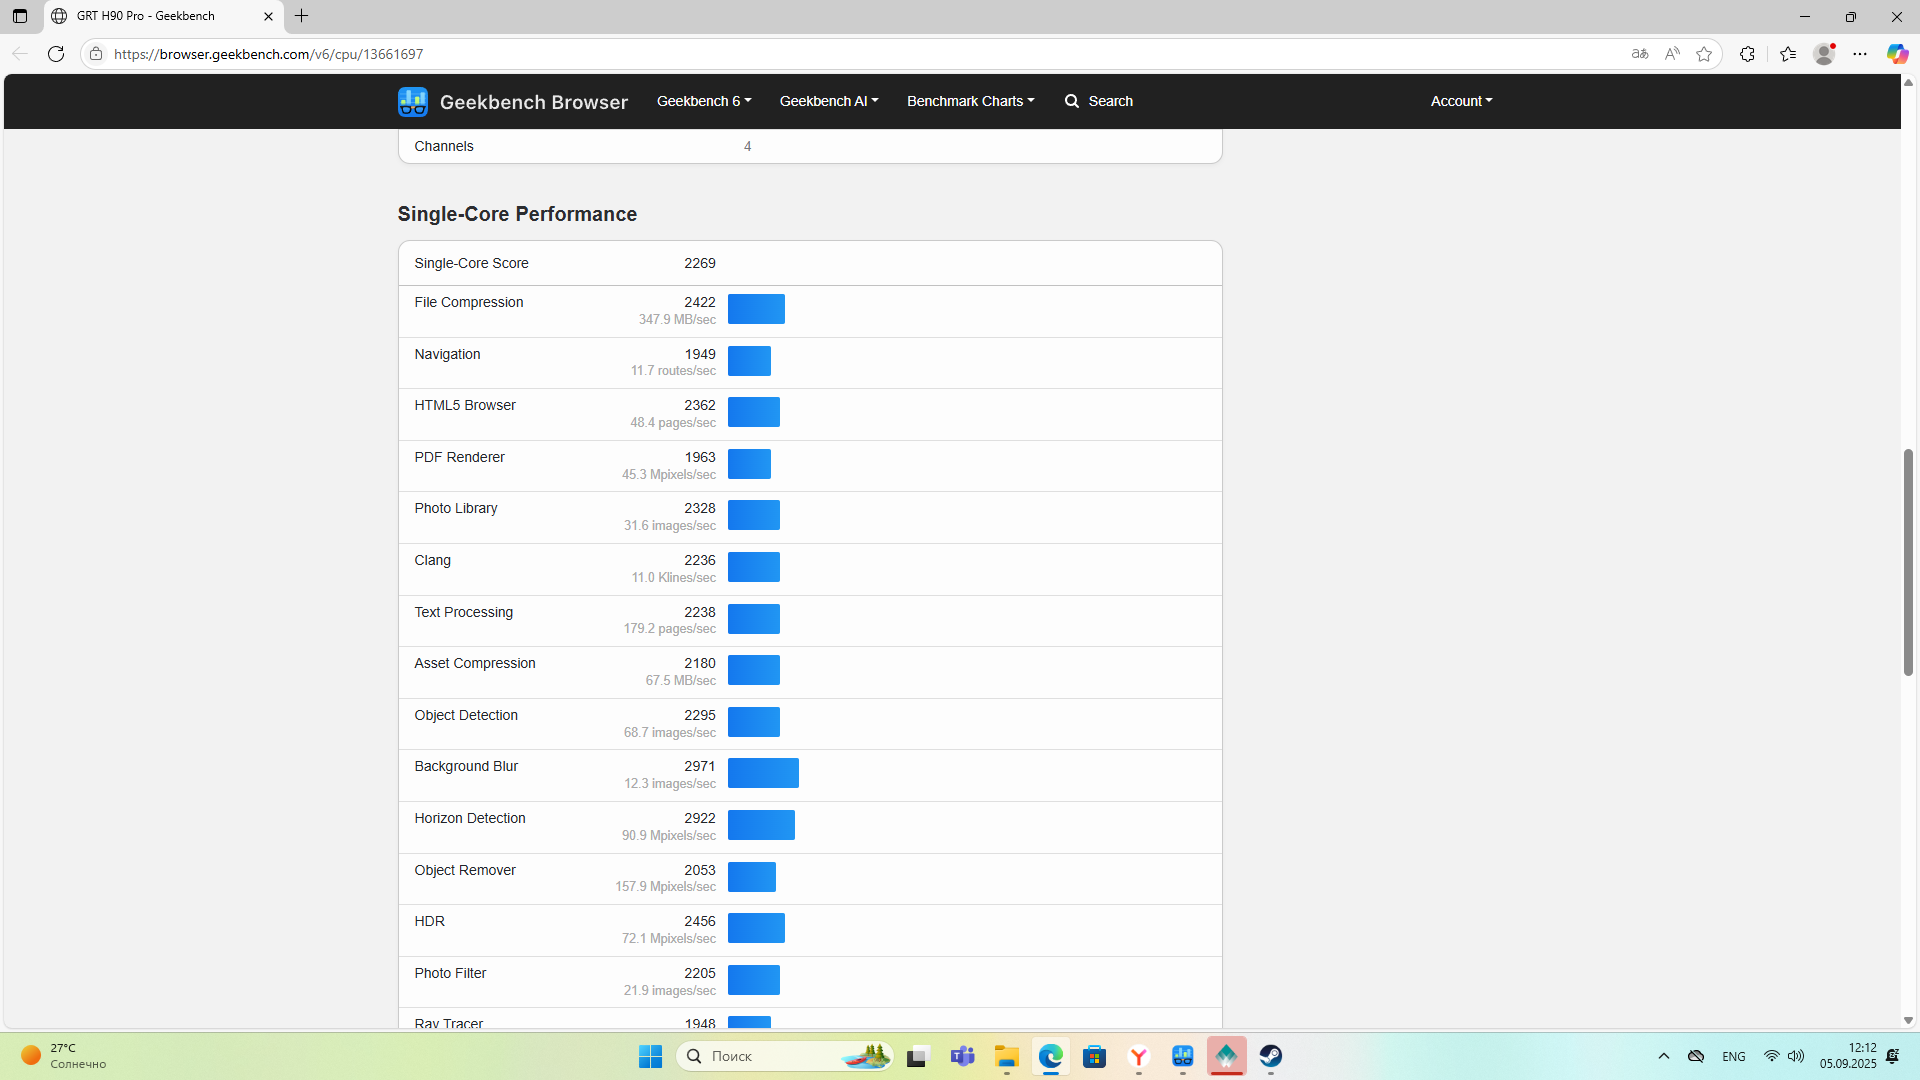
Task: Add page to favorites star icon
Action: tap(1704, 54)
